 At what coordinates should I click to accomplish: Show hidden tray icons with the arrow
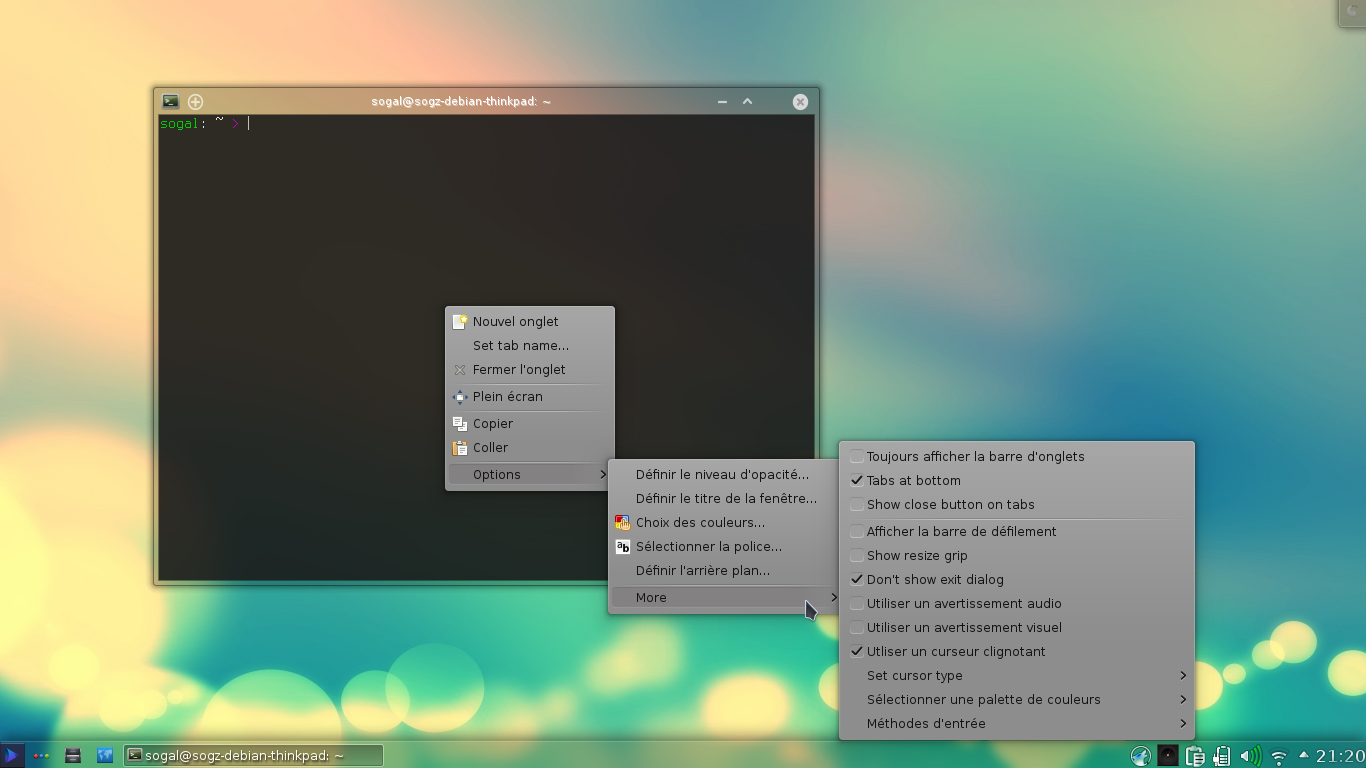[x=1303, y=755]
